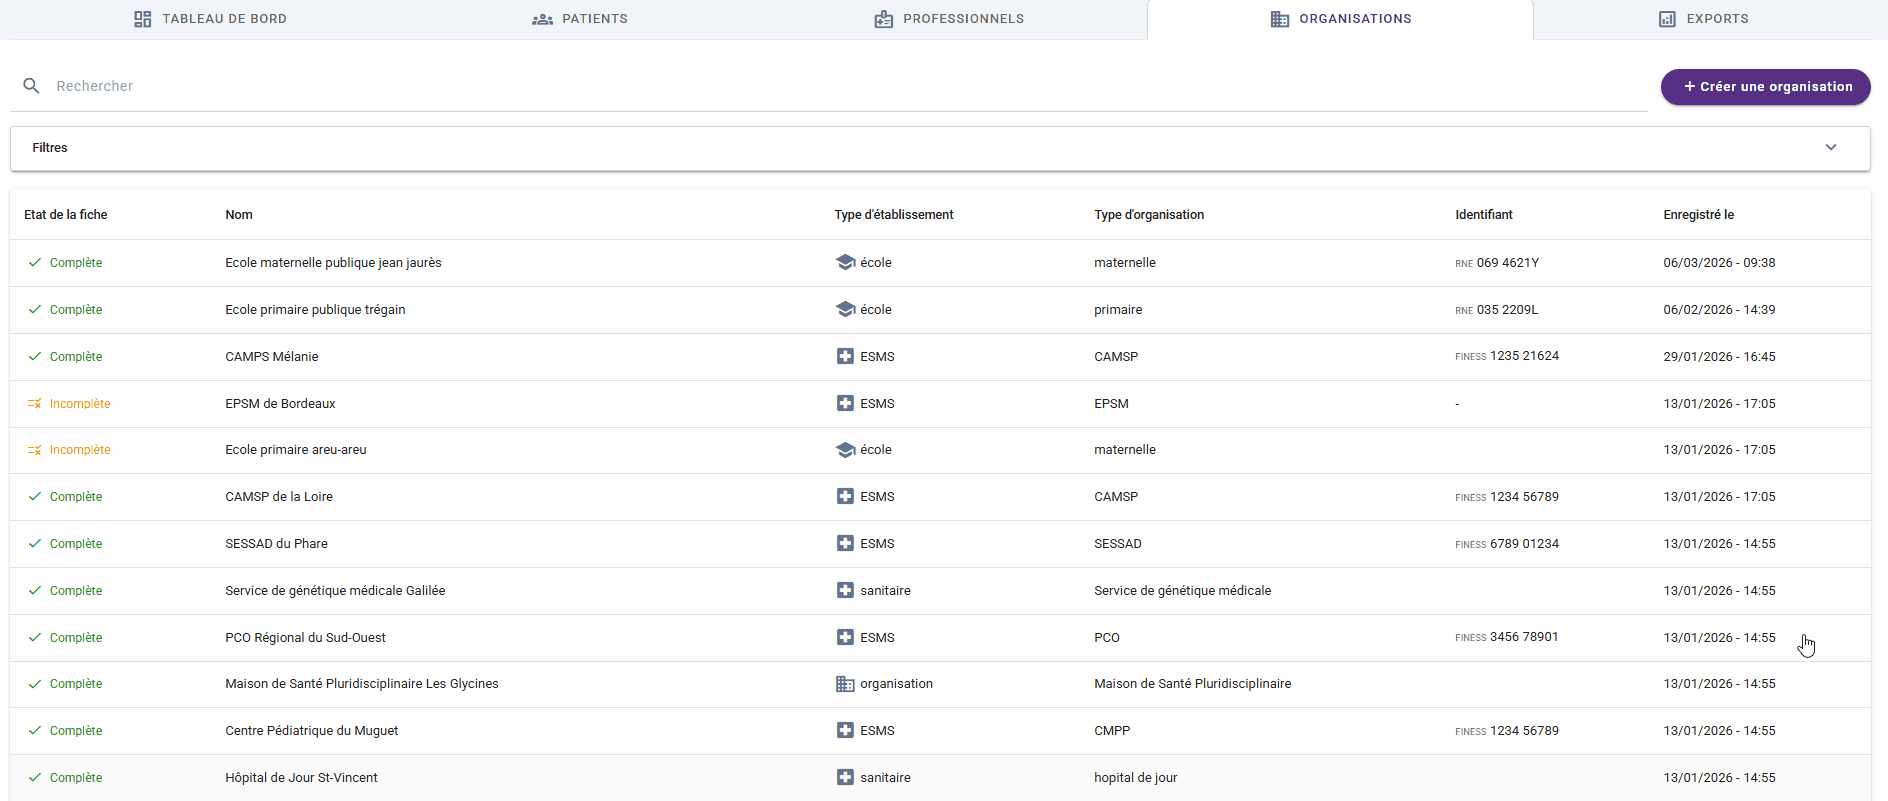1888x801 pixels.
Task: Expand the Filtres panel chevron
Action: pyautogui.click(x=1830, y=148)
